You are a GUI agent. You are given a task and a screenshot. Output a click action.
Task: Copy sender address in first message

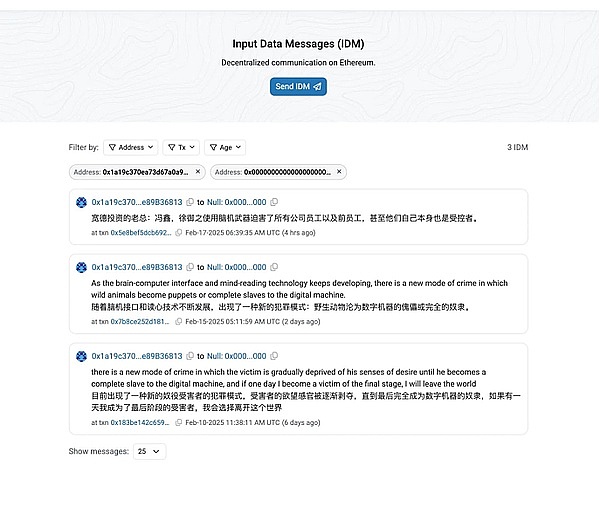coord(189,202)
